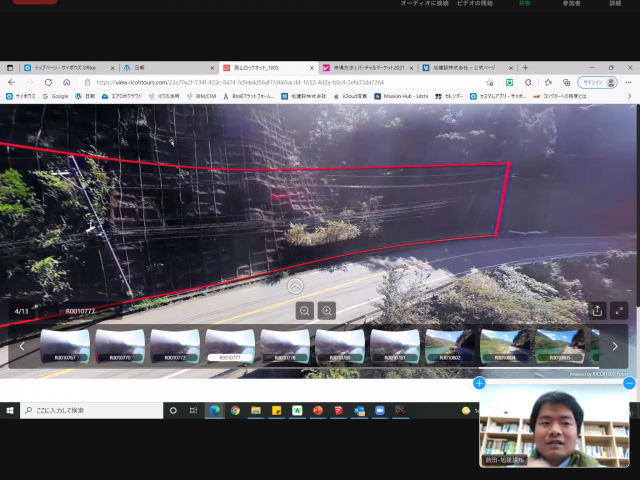This screenshot has height=480, width=640.
Task: Expand hidden bookmarks with the chevron
Action: (x=629, y=96)
